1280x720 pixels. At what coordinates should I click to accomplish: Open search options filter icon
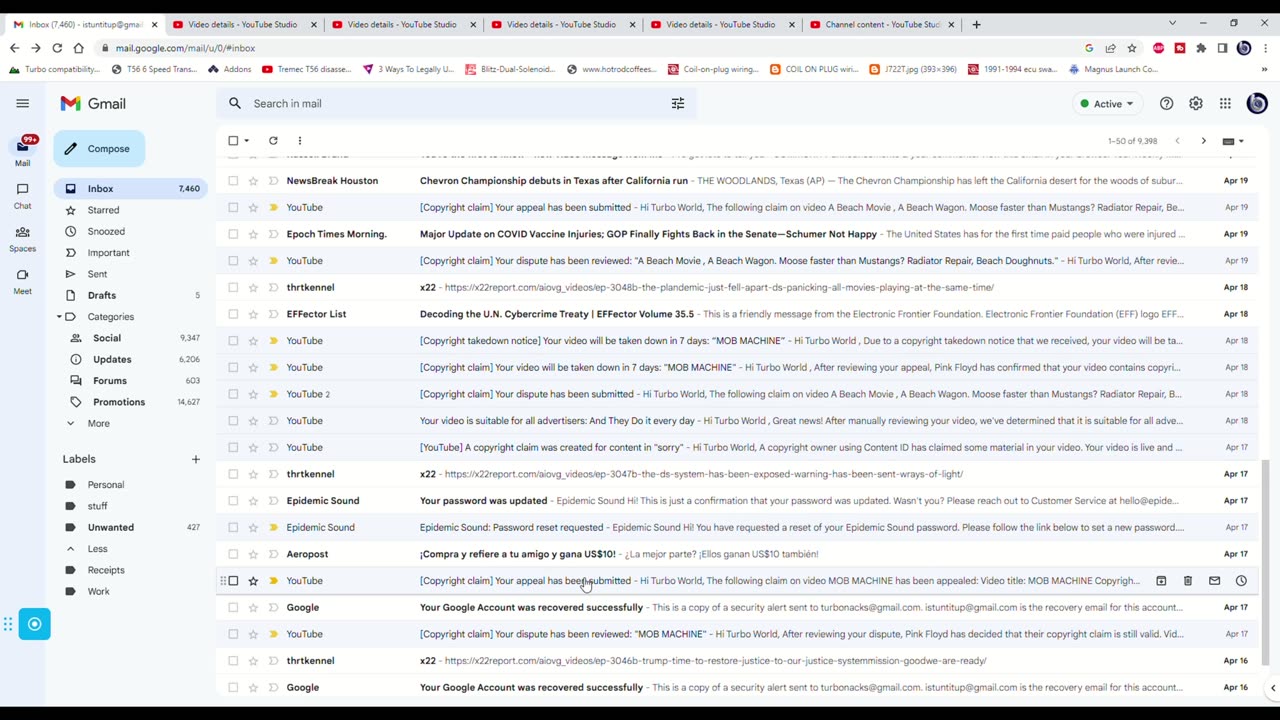[x=678, y=103]
